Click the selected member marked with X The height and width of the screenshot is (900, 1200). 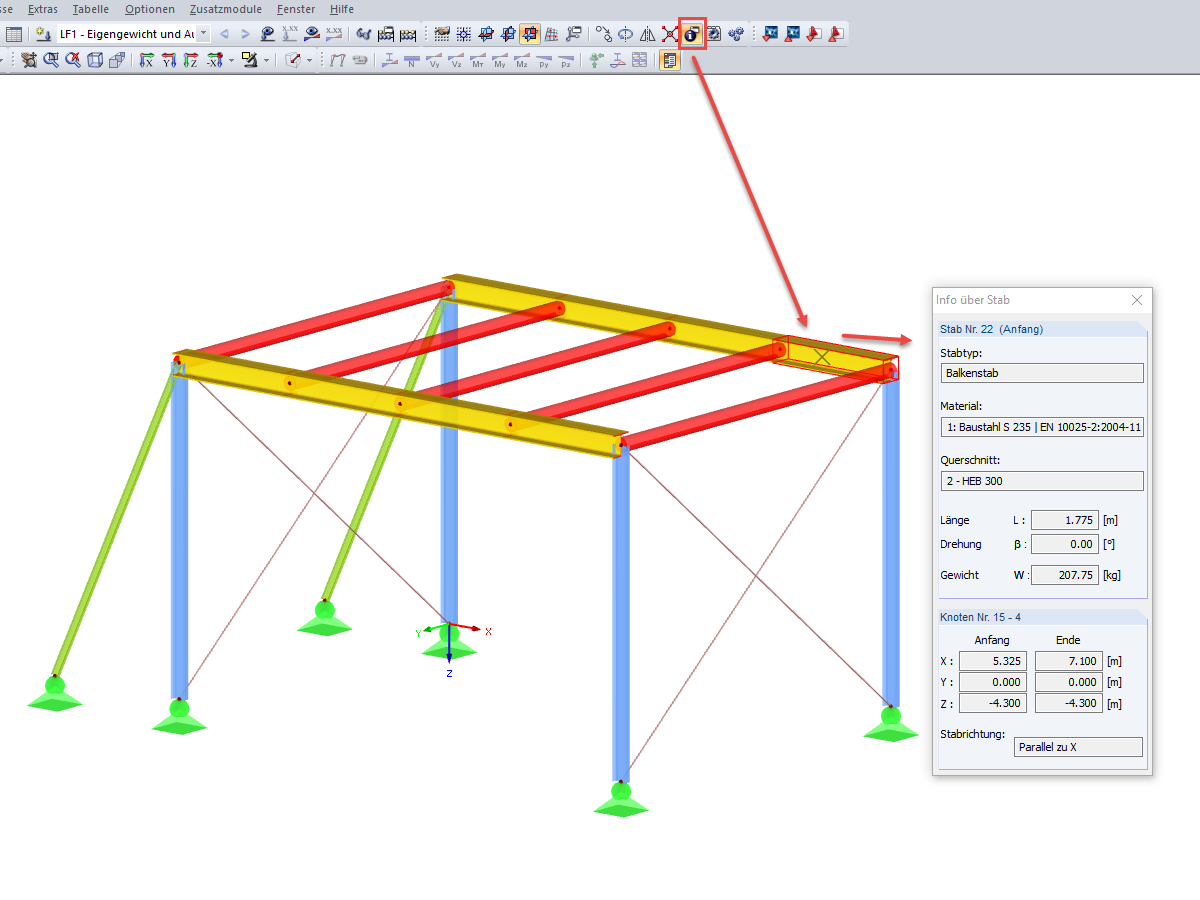[x=822, y=355]
